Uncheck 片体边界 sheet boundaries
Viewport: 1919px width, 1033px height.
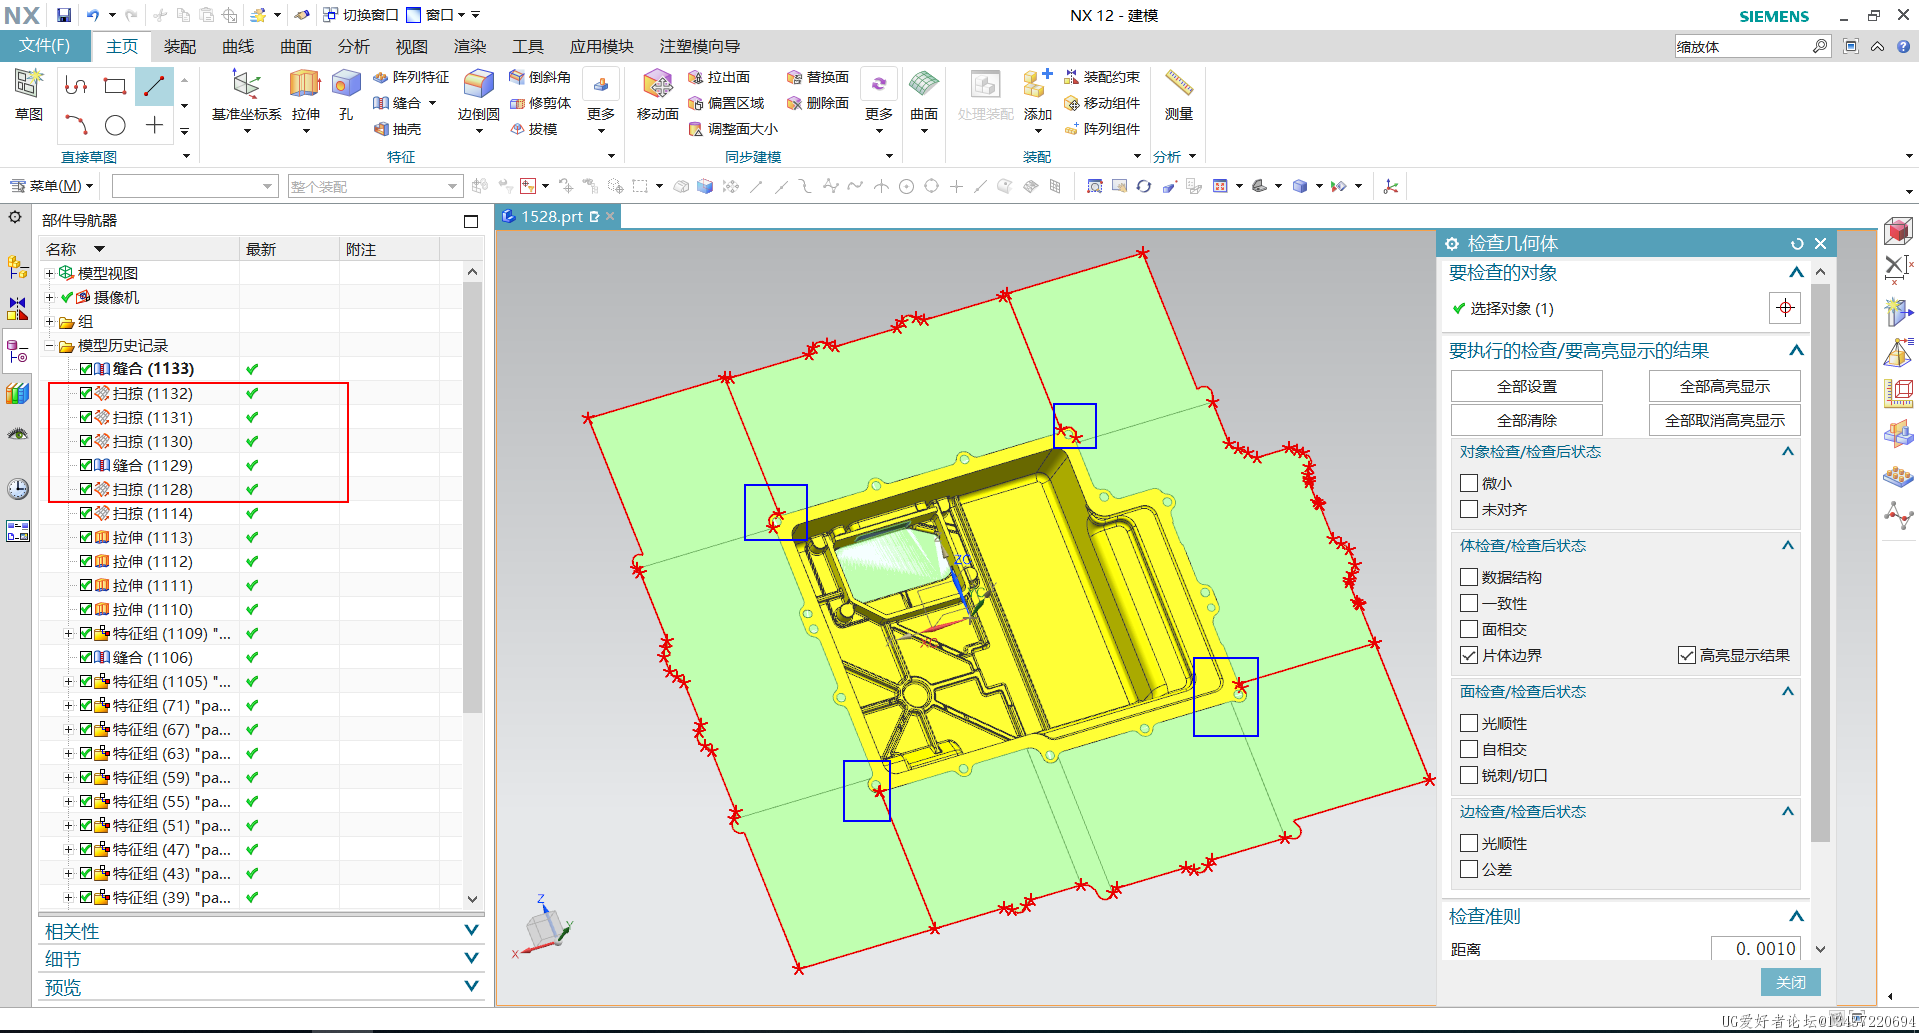click(x=1469, y=655)
